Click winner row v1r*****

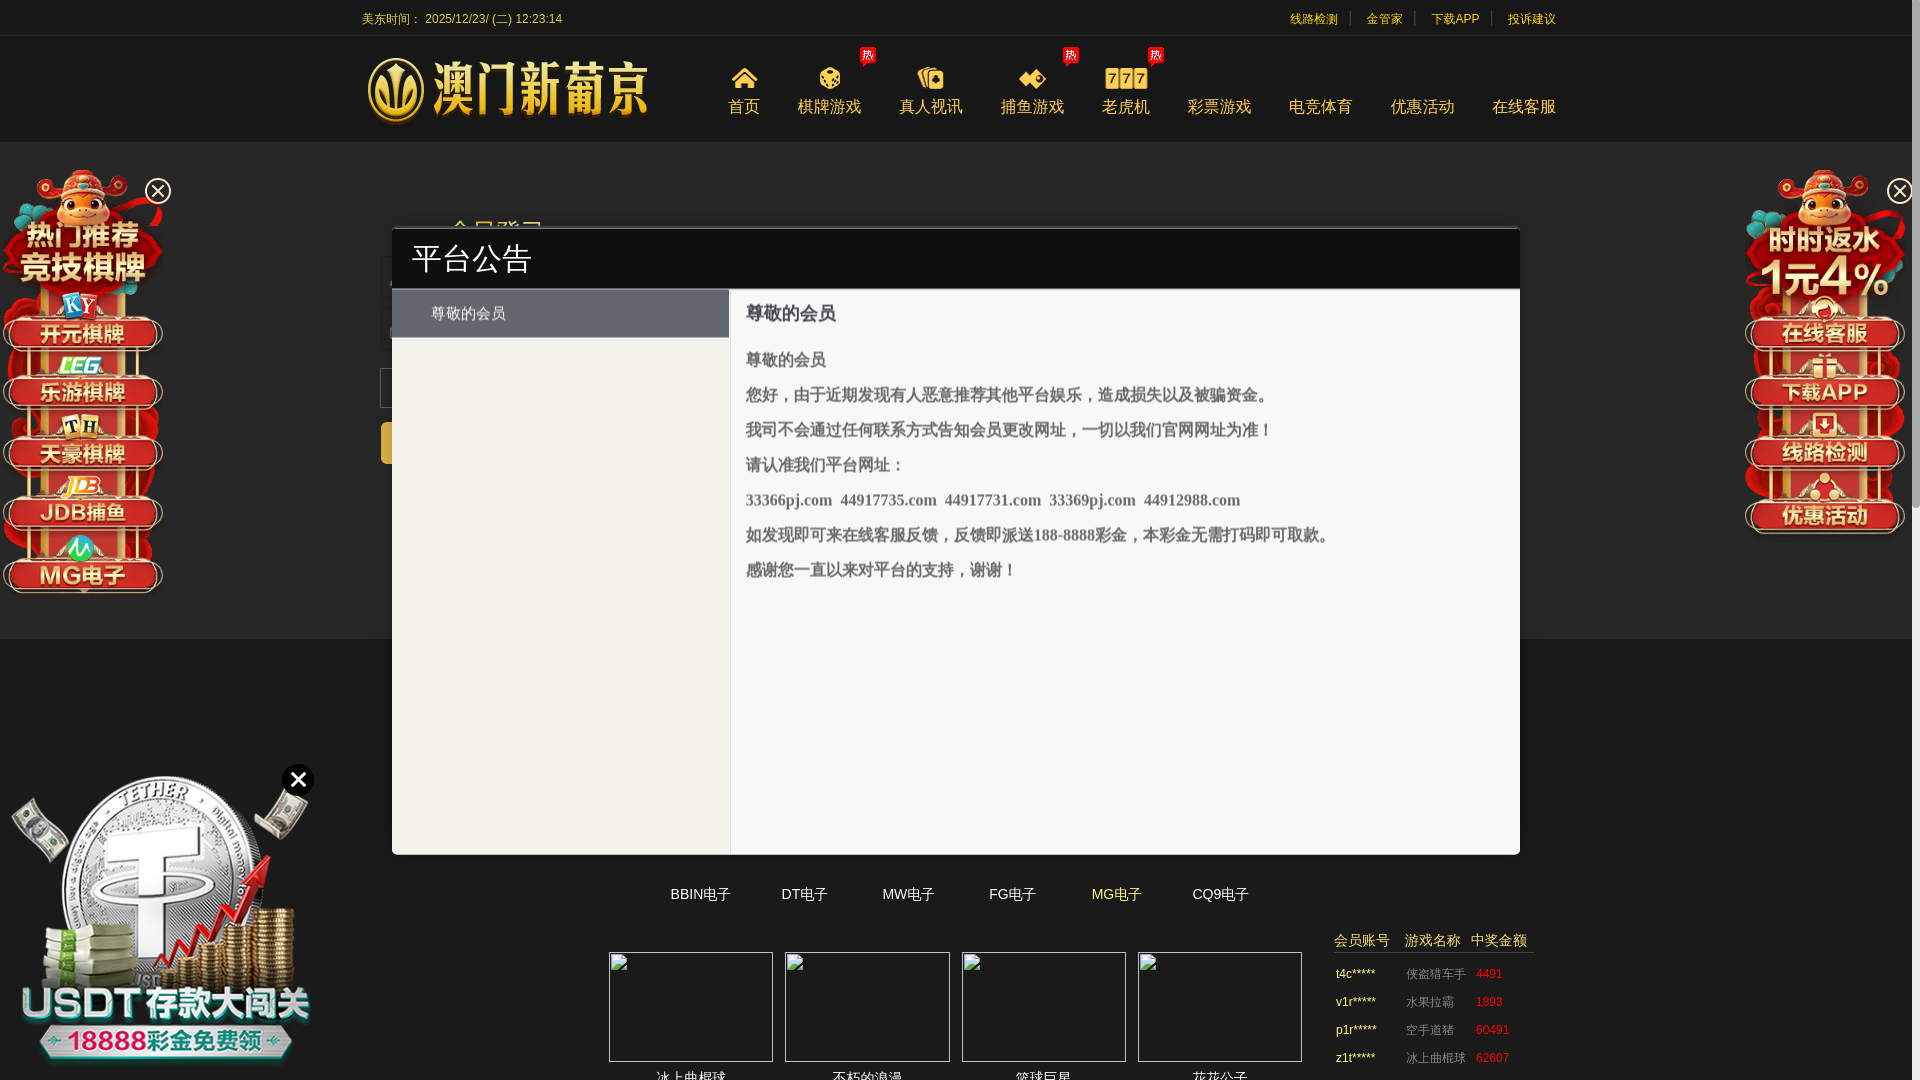click(1433, 1002)
